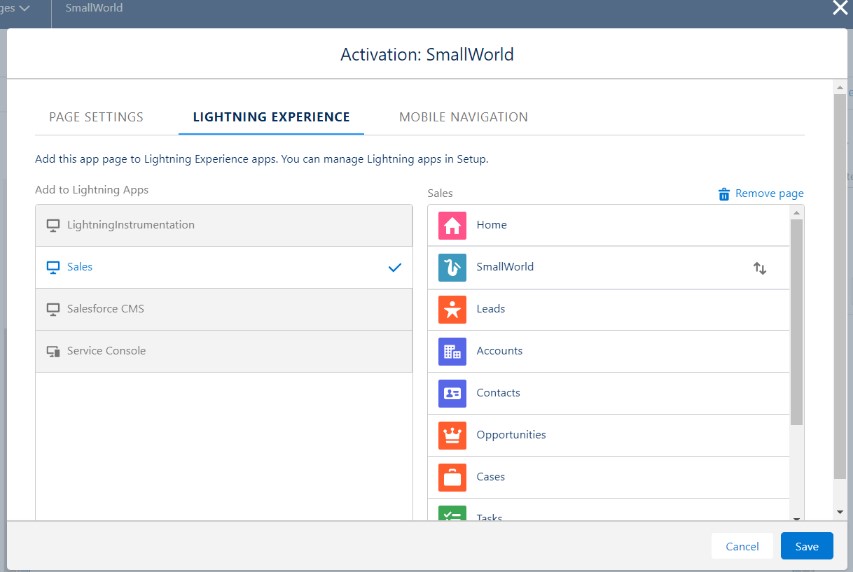Click the SmallWorld tab in the header
The height and width of the screenshot is (572, 853).
coord(94,8)
